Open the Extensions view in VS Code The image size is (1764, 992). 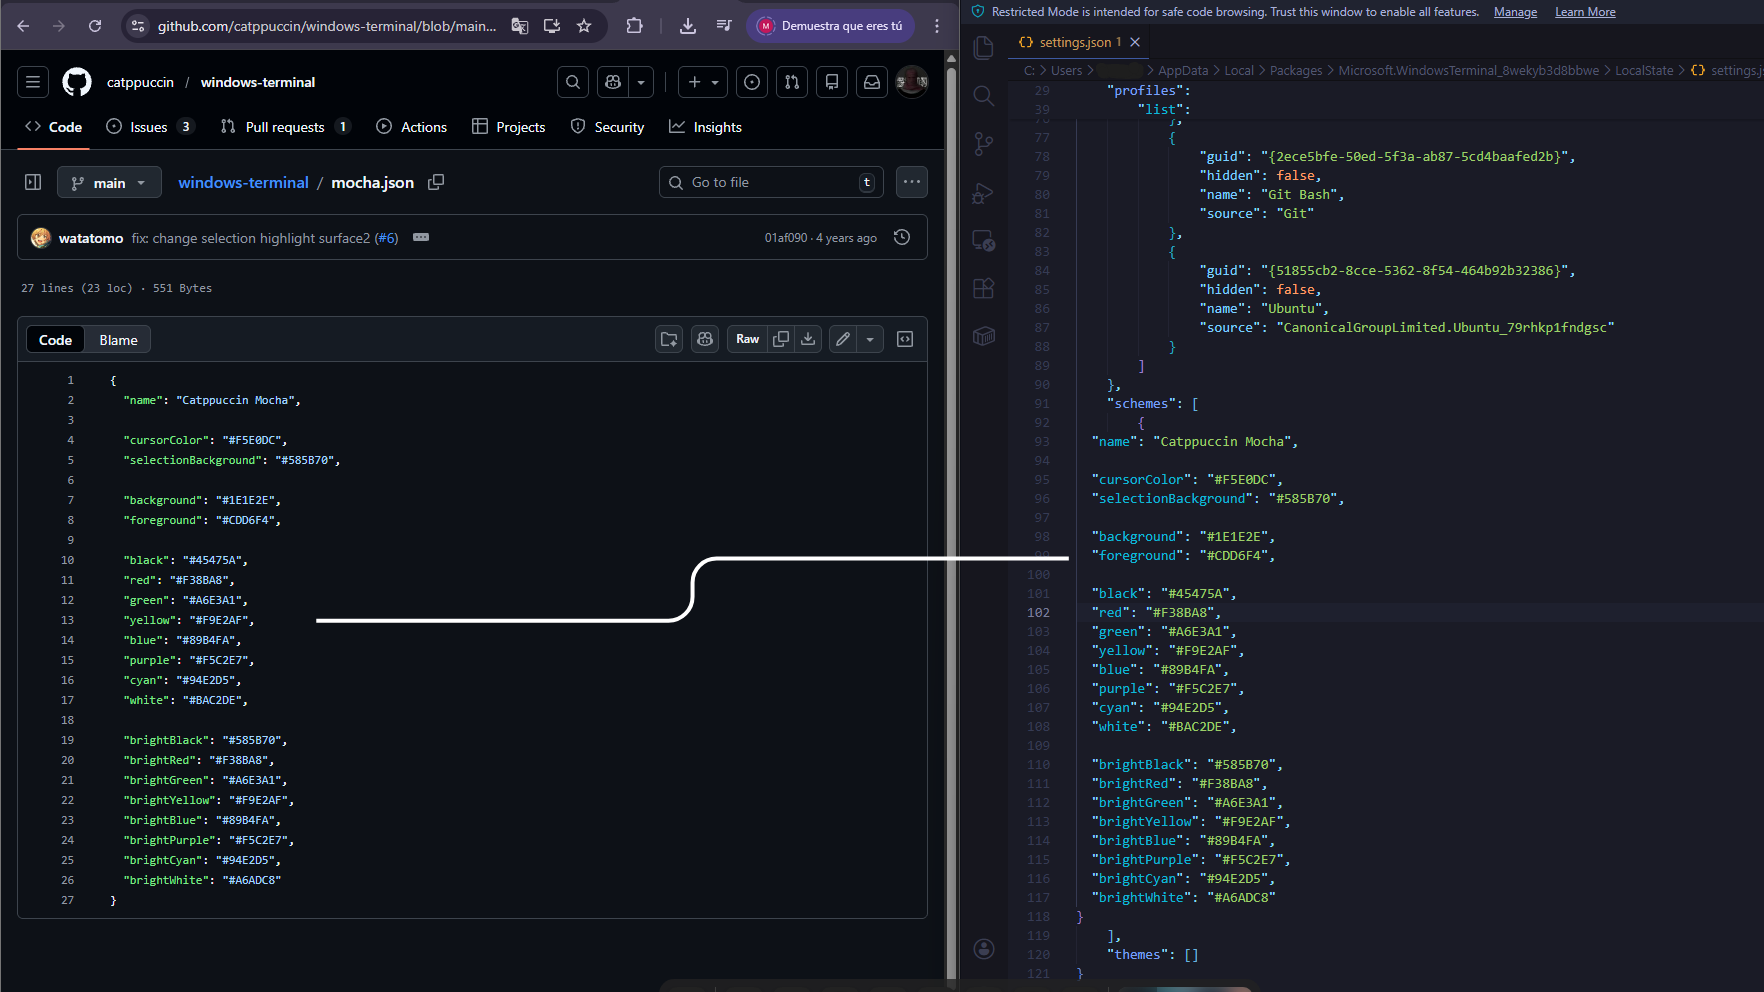[x=983, y=288]
